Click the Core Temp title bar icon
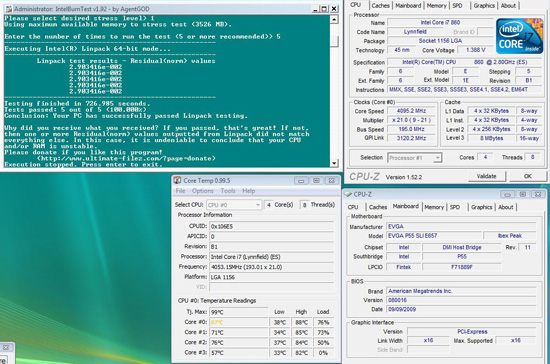Image resolution: width=550 pixels, height=364 pixels. [177, 180]
